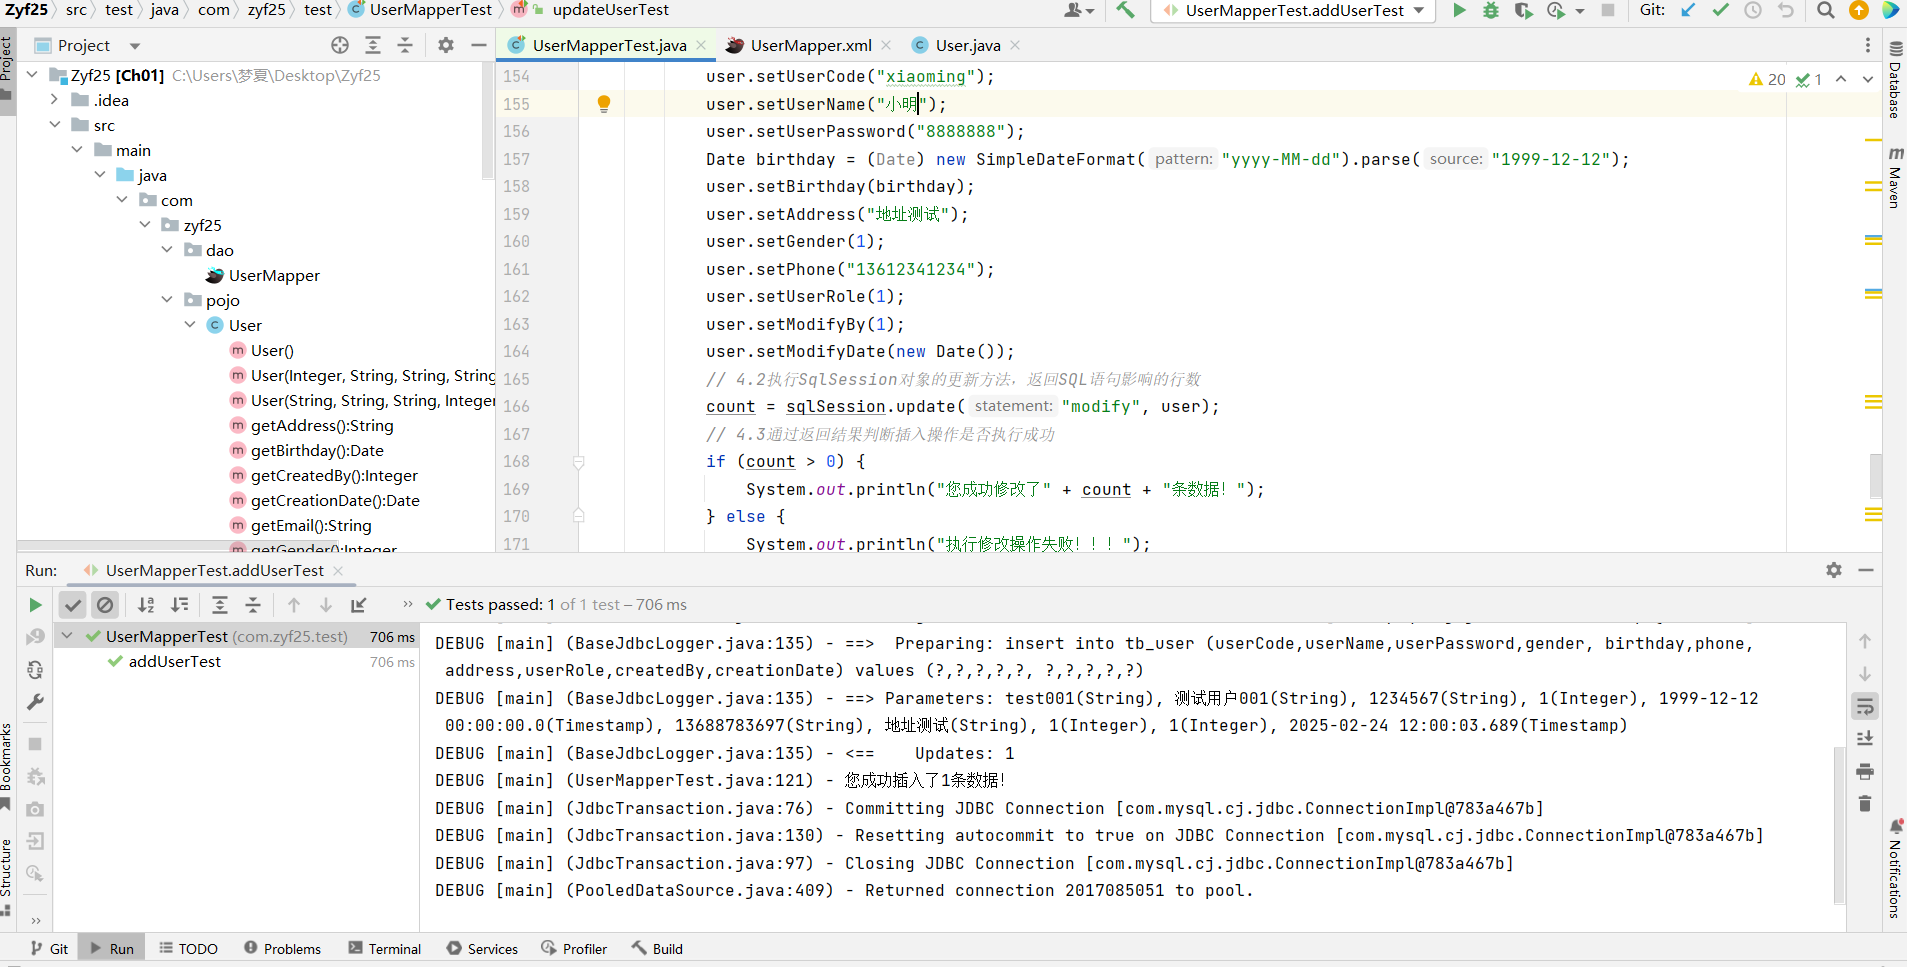
Task: Run with coverage using the shield icon
Action: 1523,10
